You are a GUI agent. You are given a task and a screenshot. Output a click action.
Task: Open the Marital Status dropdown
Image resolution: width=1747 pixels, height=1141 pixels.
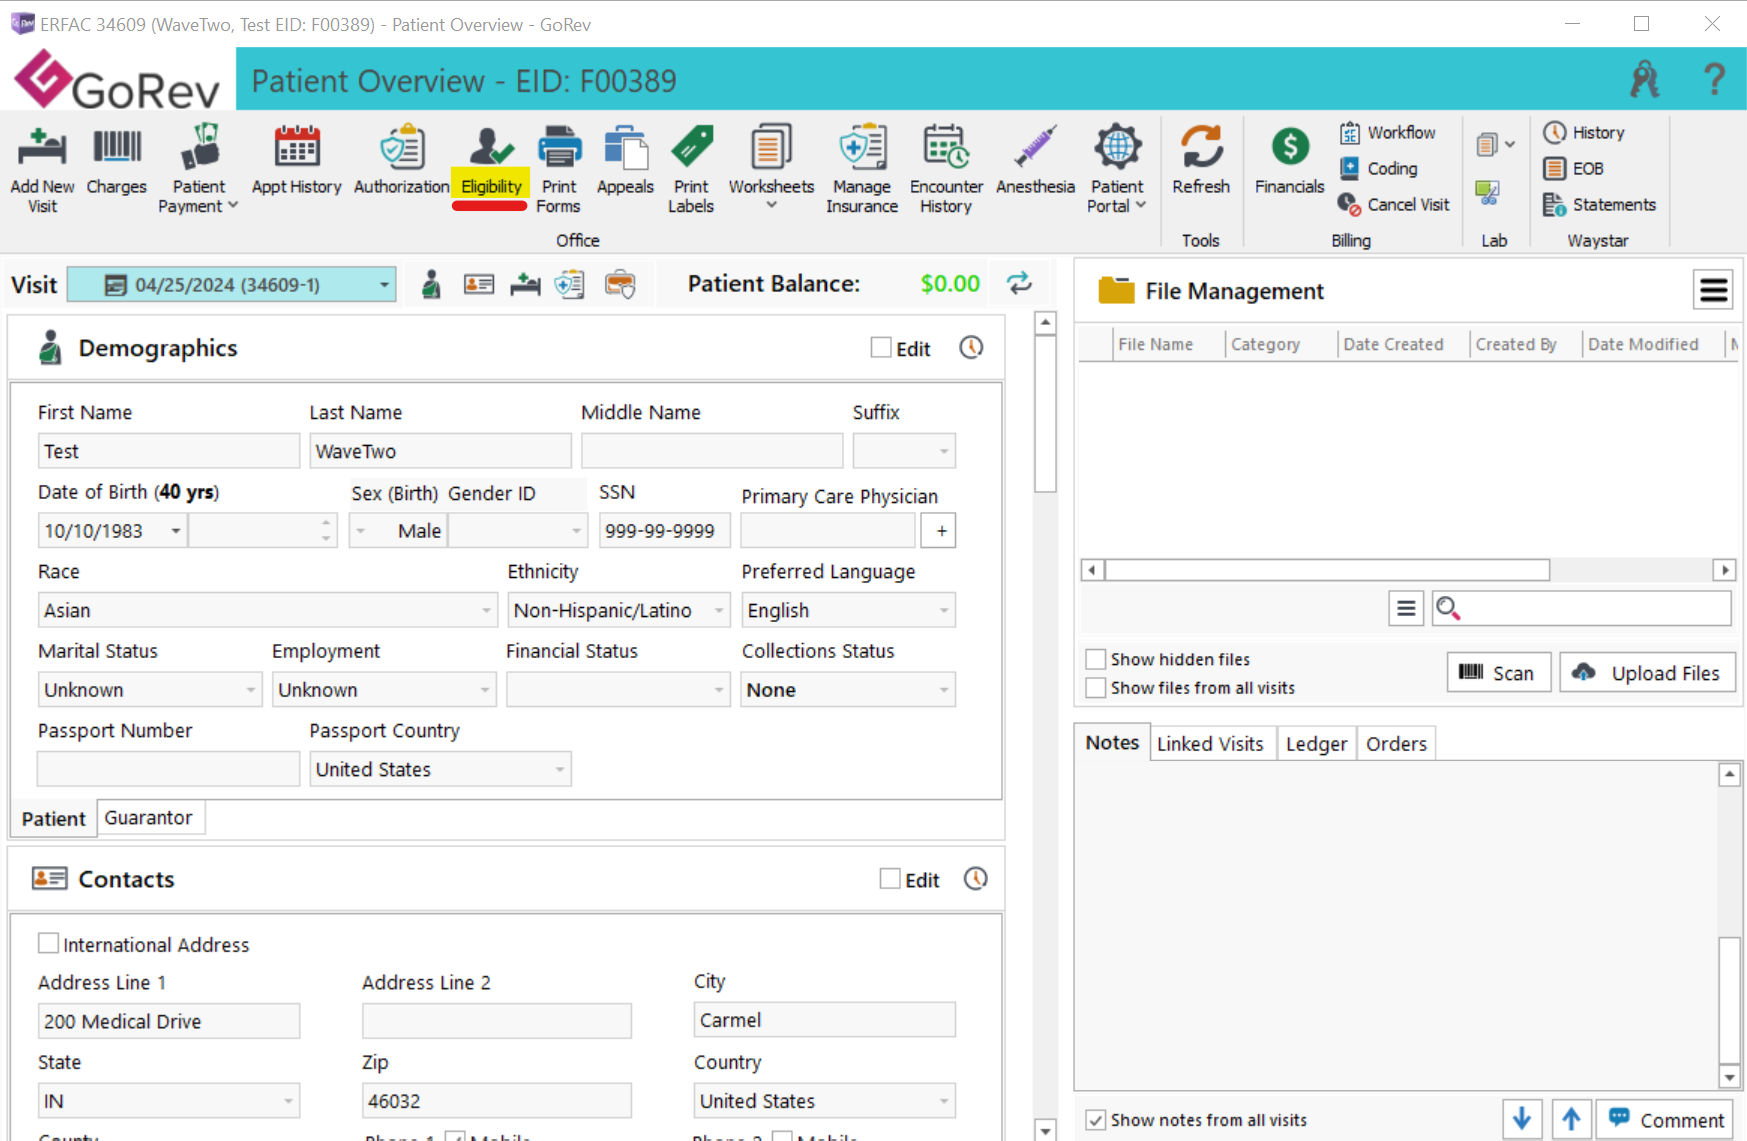point(250,690)
